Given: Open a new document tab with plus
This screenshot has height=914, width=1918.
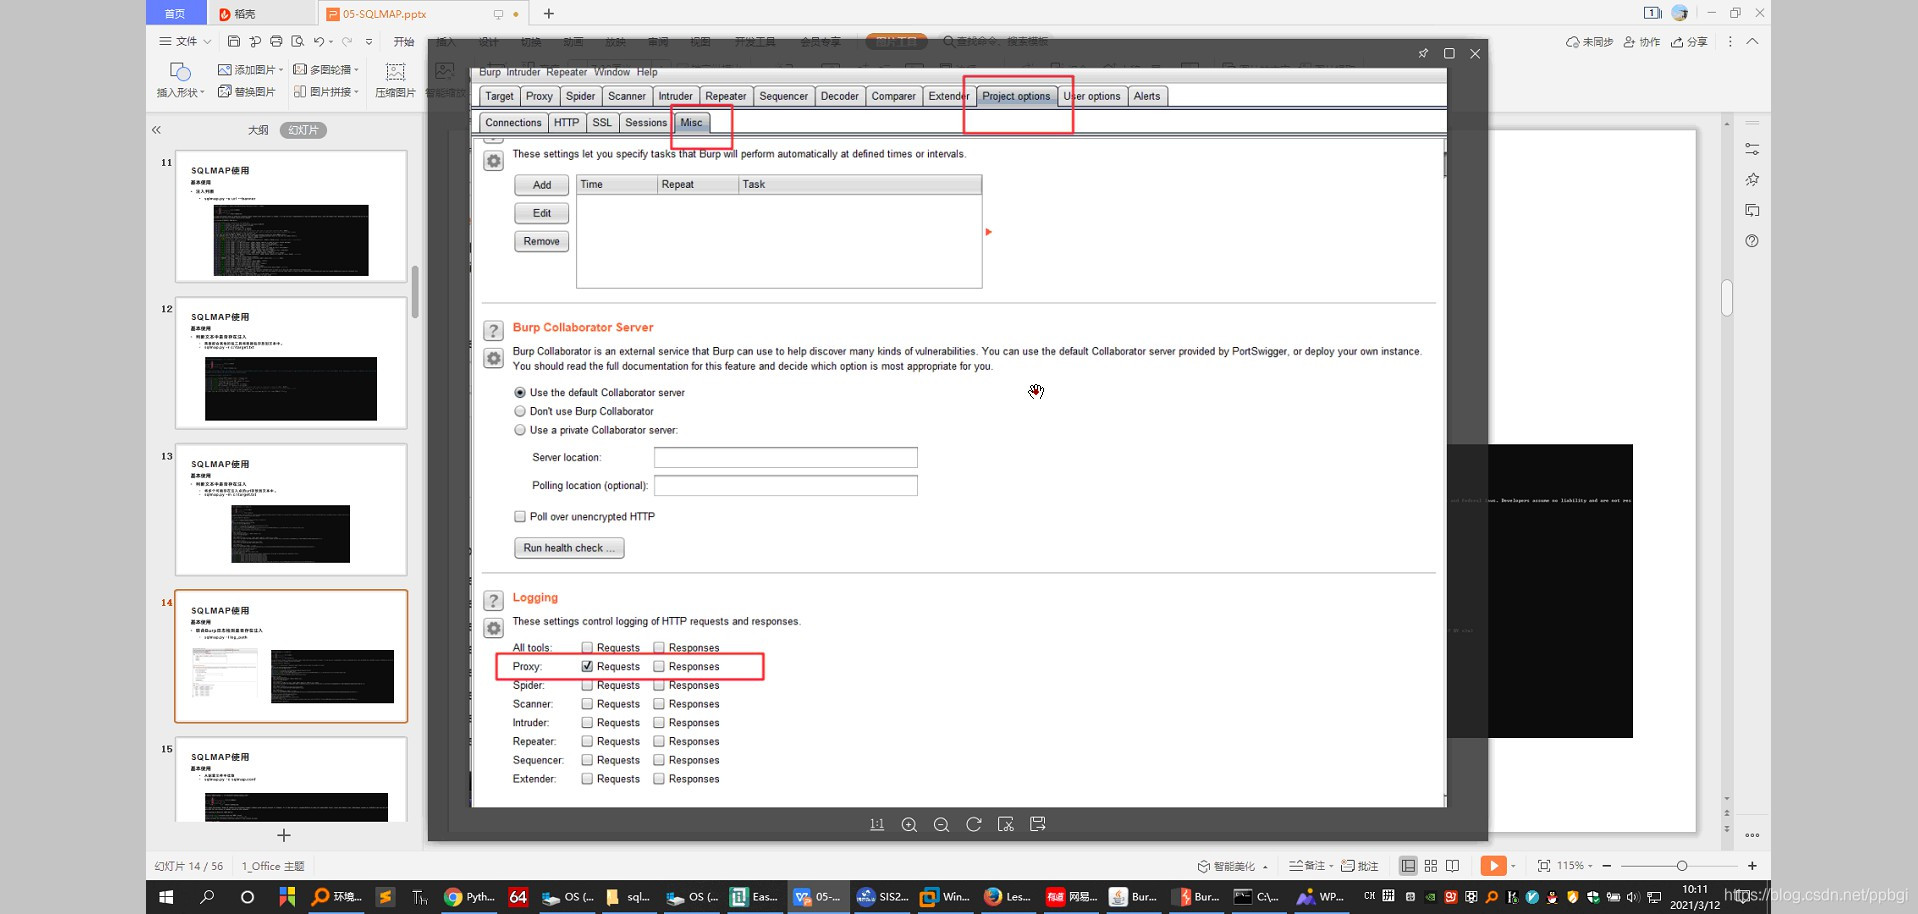Looking at the screenshot, I should point(549,13).
